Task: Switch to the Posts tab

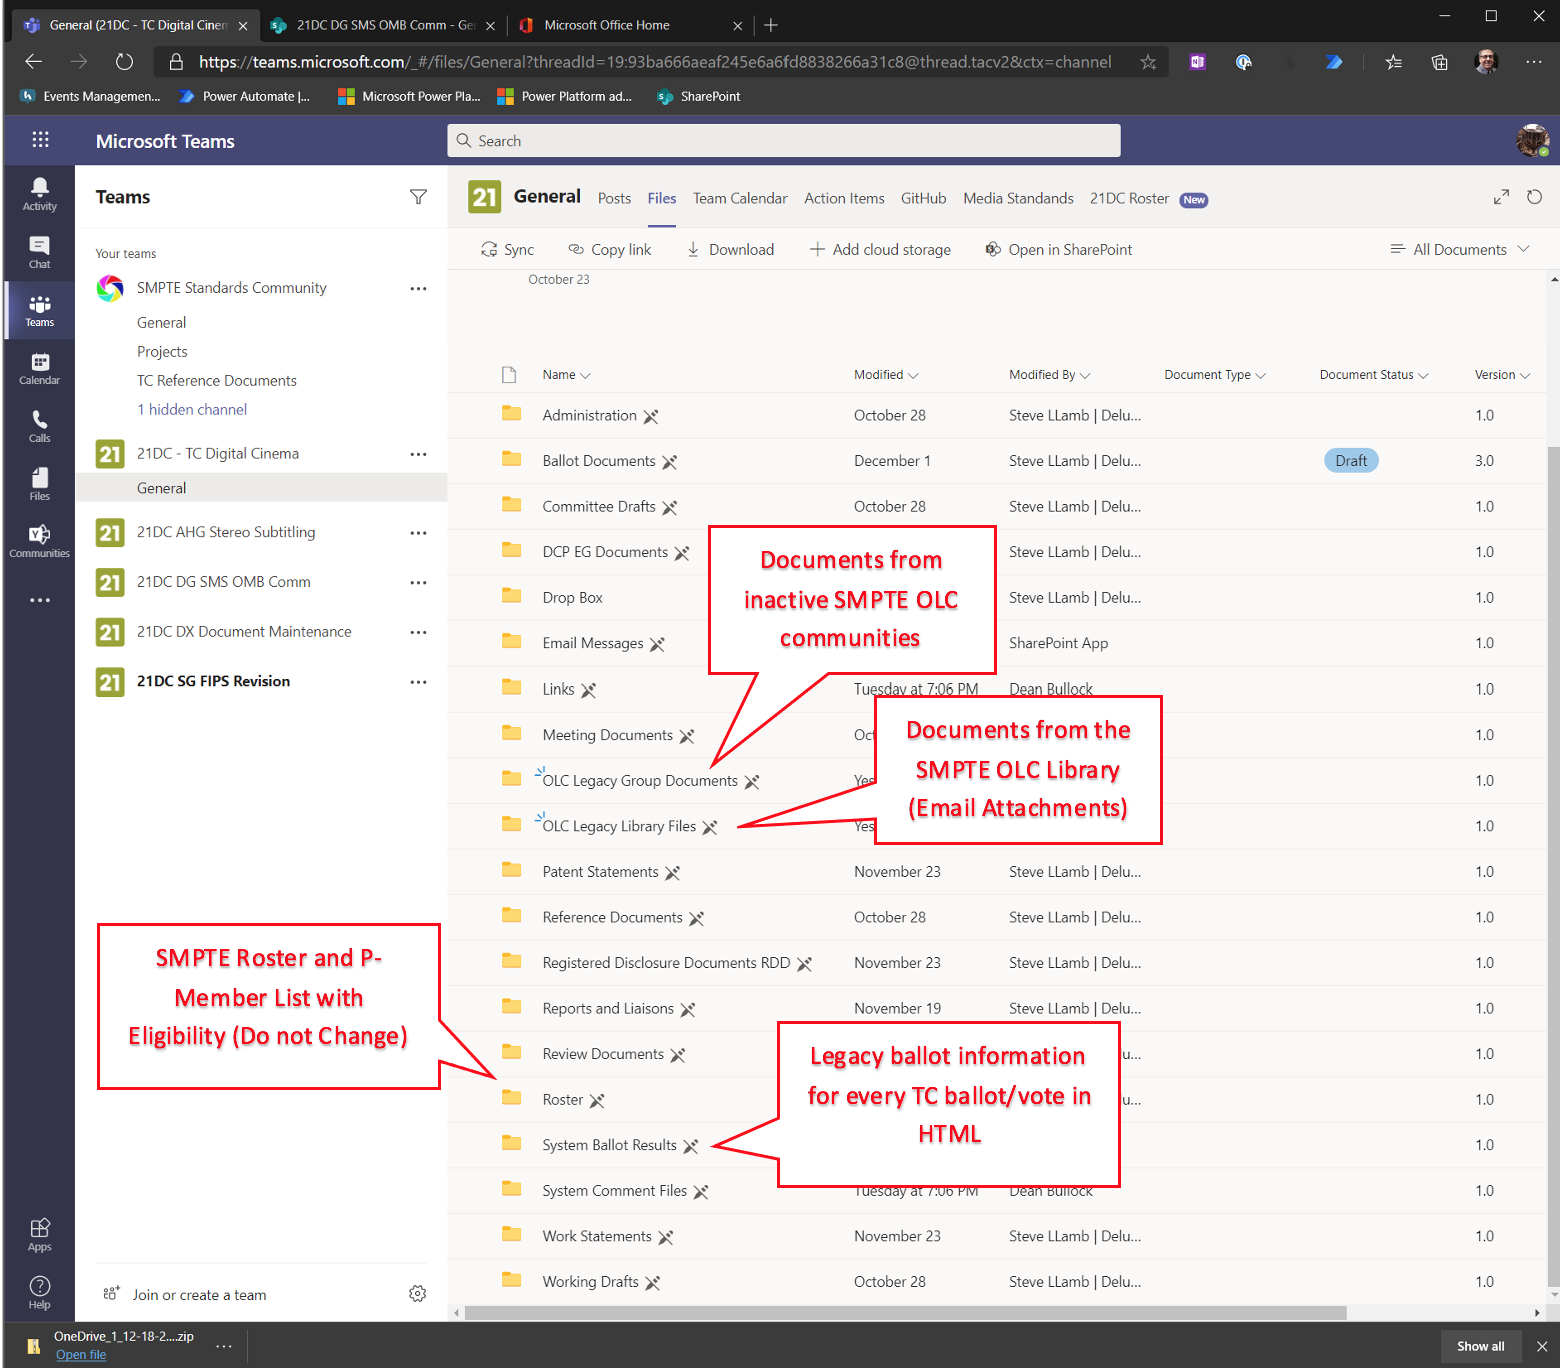Action: tap(614, 198)
